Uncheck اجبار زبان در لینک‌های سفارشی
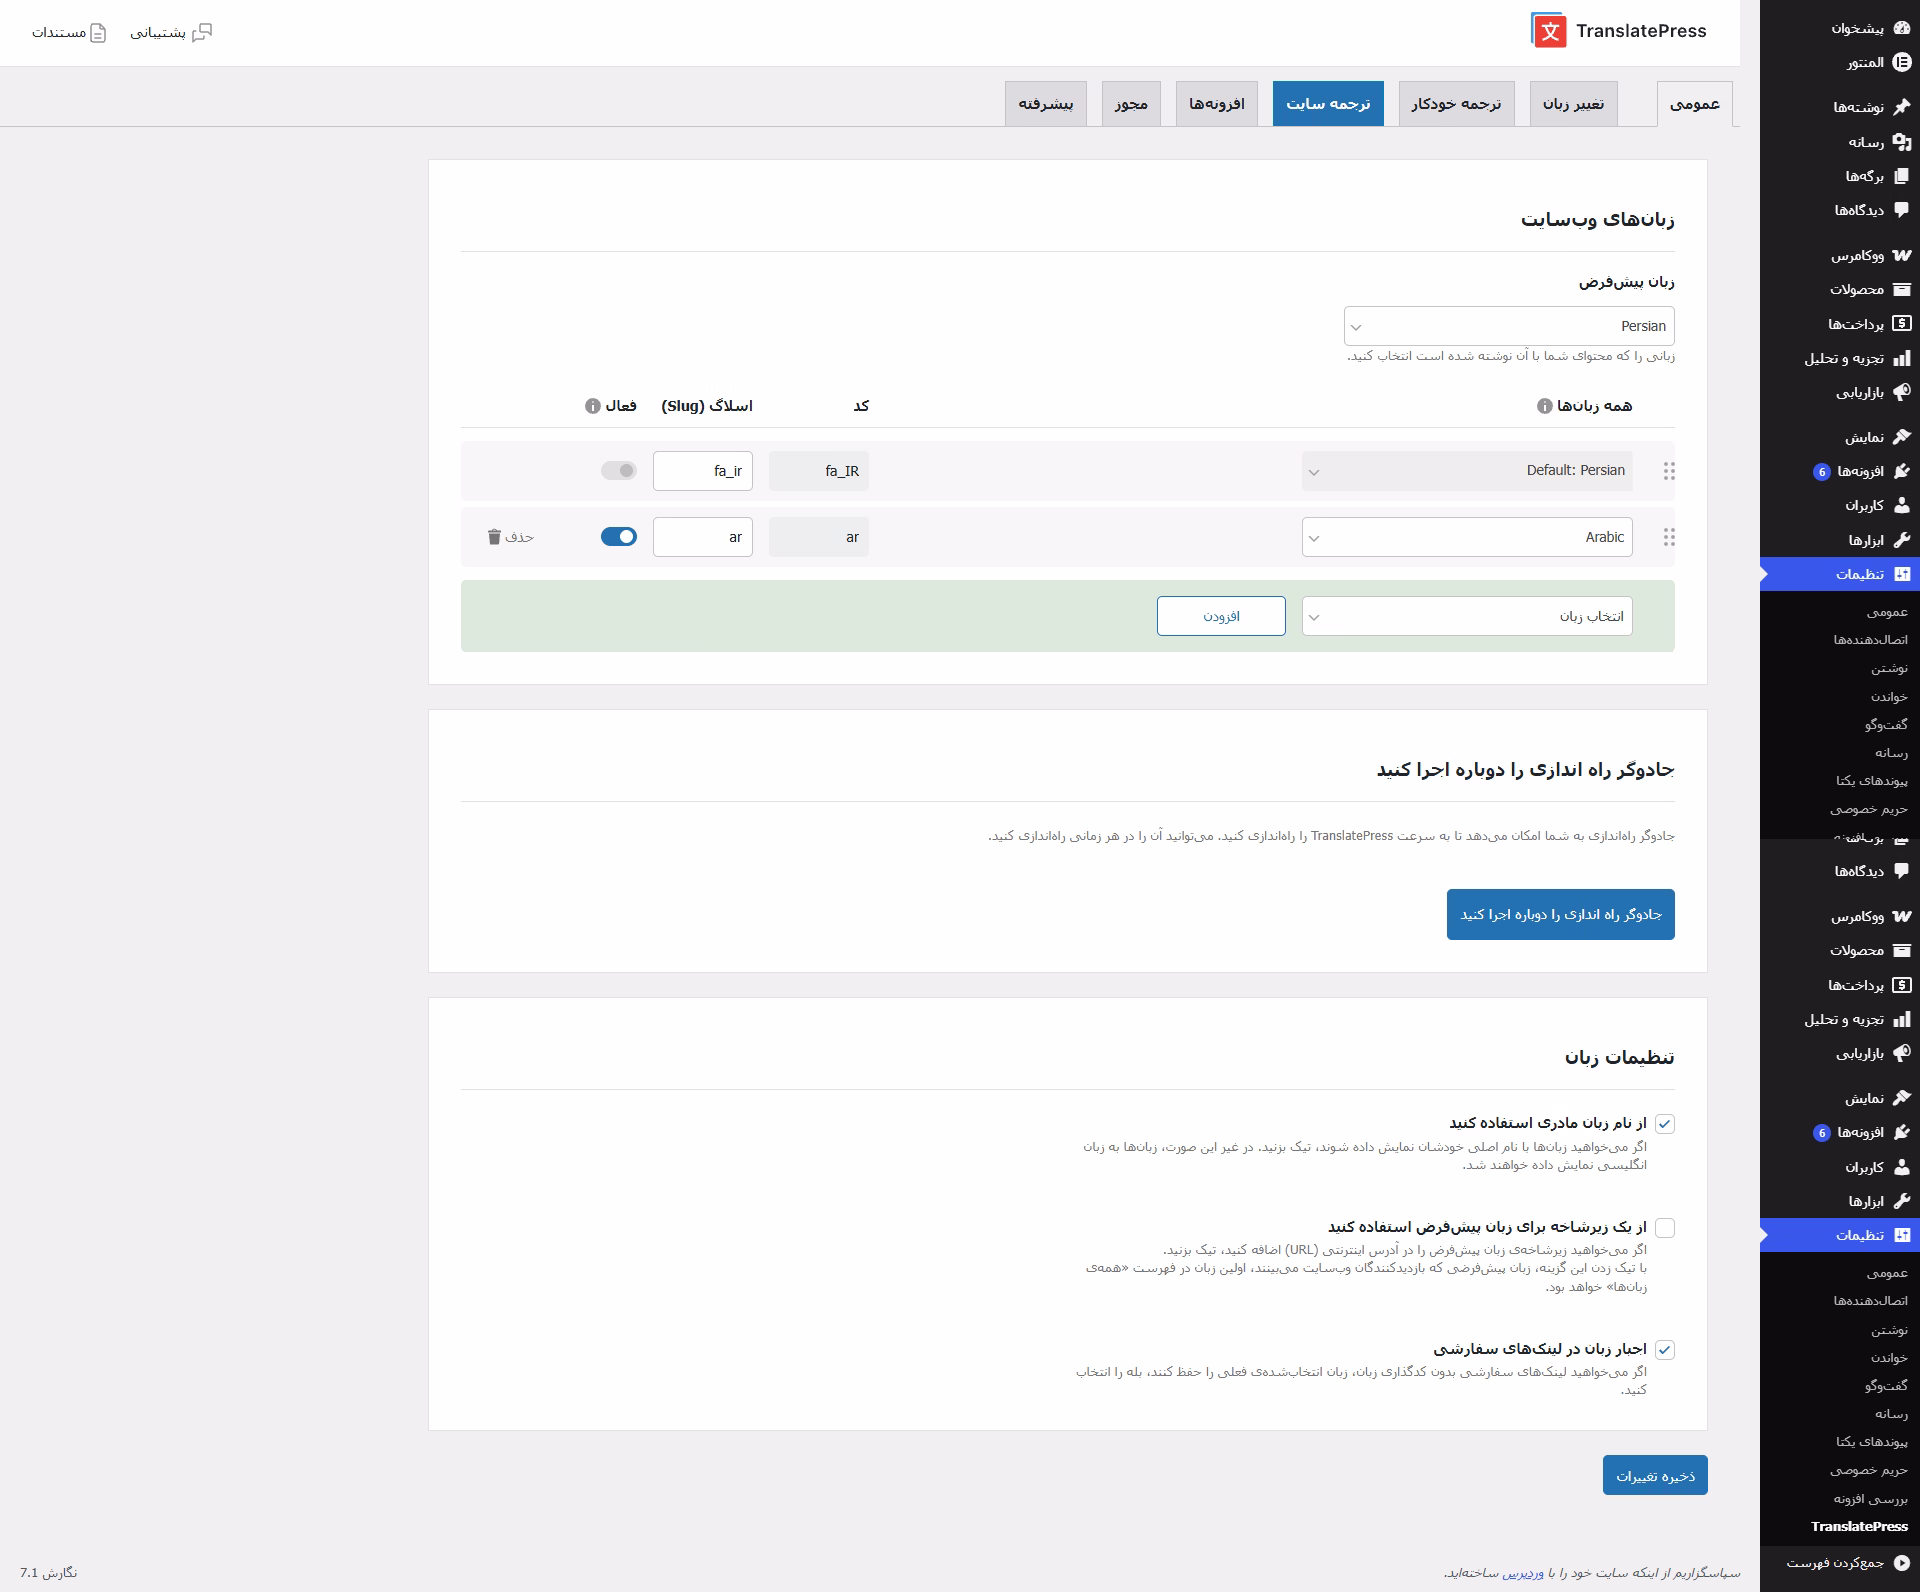 [x=1664, y=1350]
